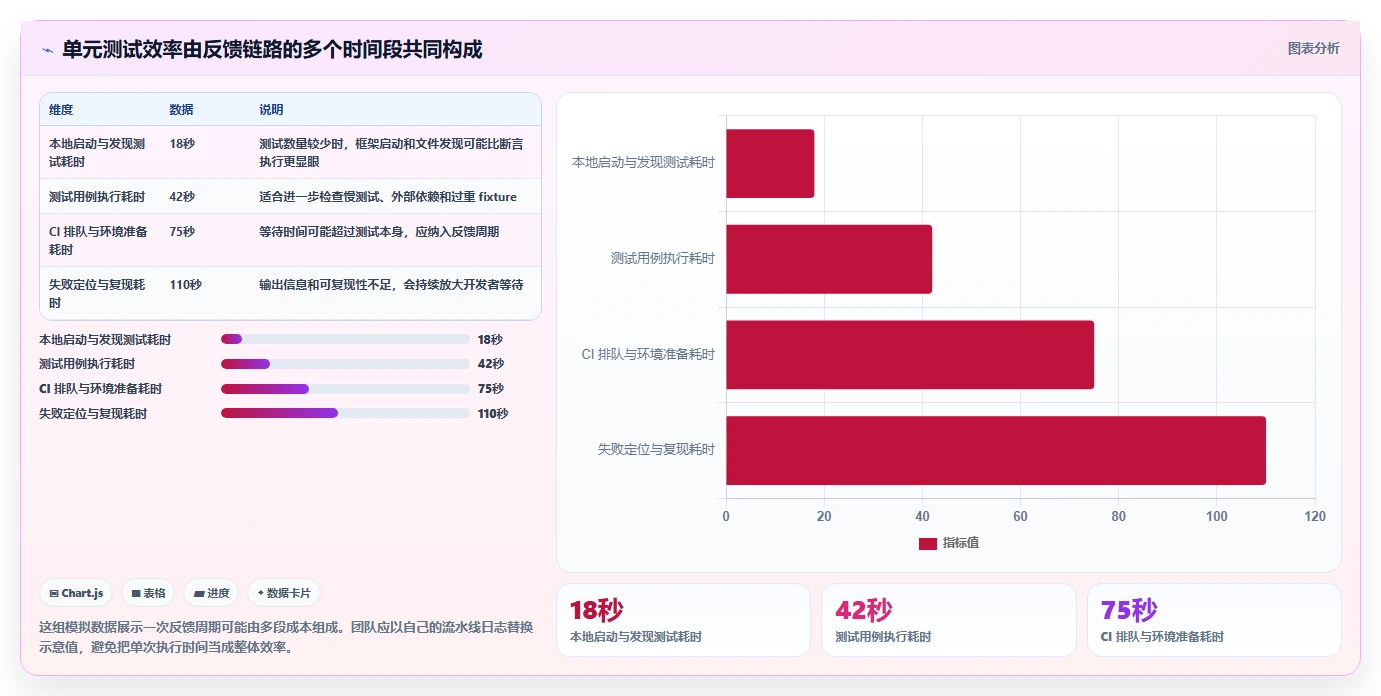Image resolution: width=1381 pixels, height=696 pixels.
Task: Click the 110秒 value beside progress bar
Action: [x=493, y=414]
